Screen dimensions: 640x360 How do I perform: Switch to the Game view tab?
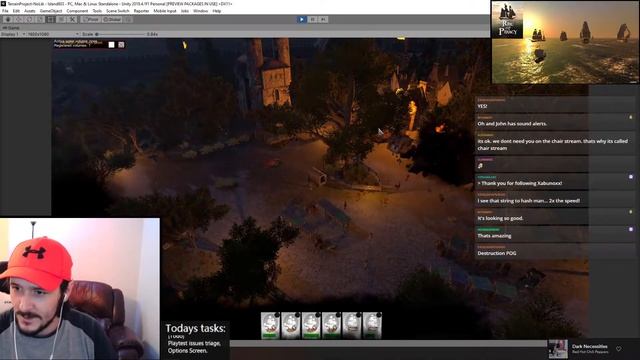(x=11, y=28)
